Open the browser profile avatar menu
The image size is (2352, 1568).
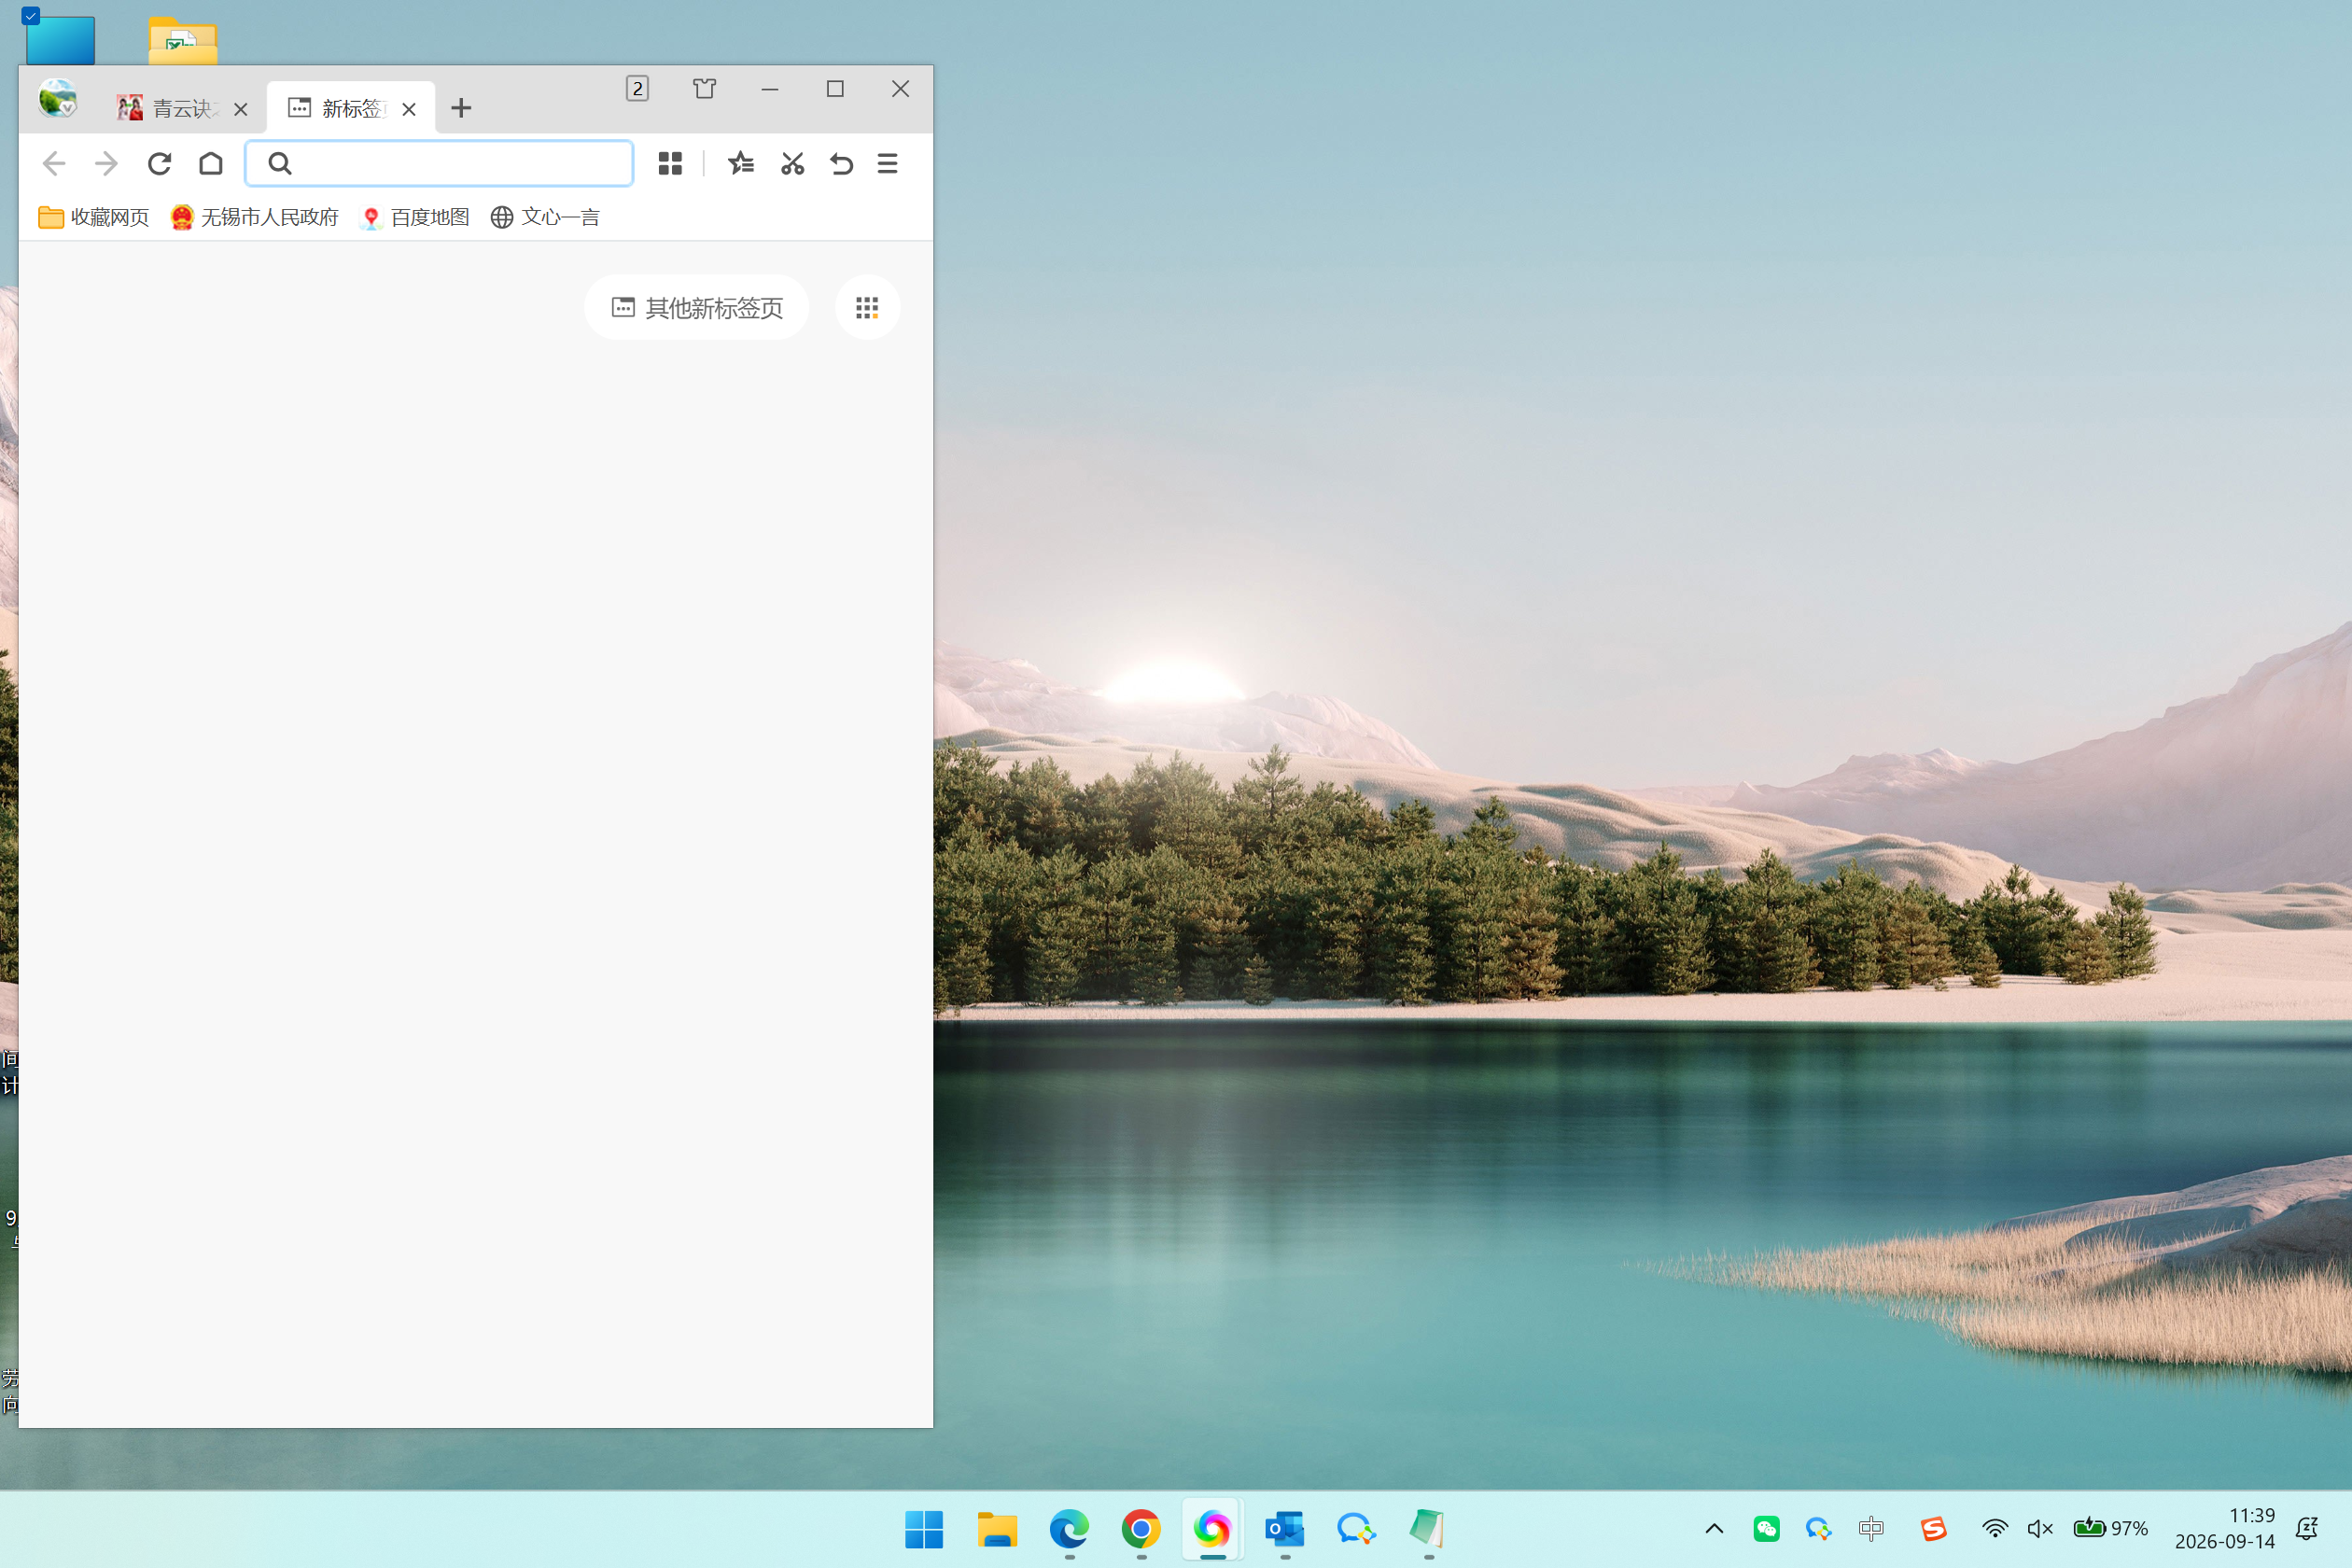pyautogui.click(x=58, y=98)
